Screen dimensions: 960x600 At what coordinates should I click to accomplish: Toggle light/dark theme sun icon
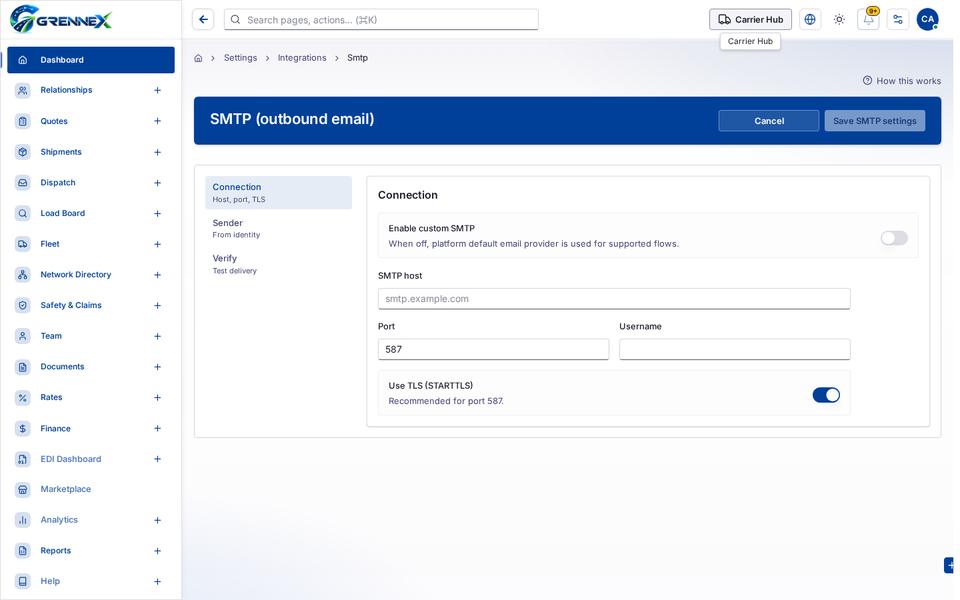point(839,20)
